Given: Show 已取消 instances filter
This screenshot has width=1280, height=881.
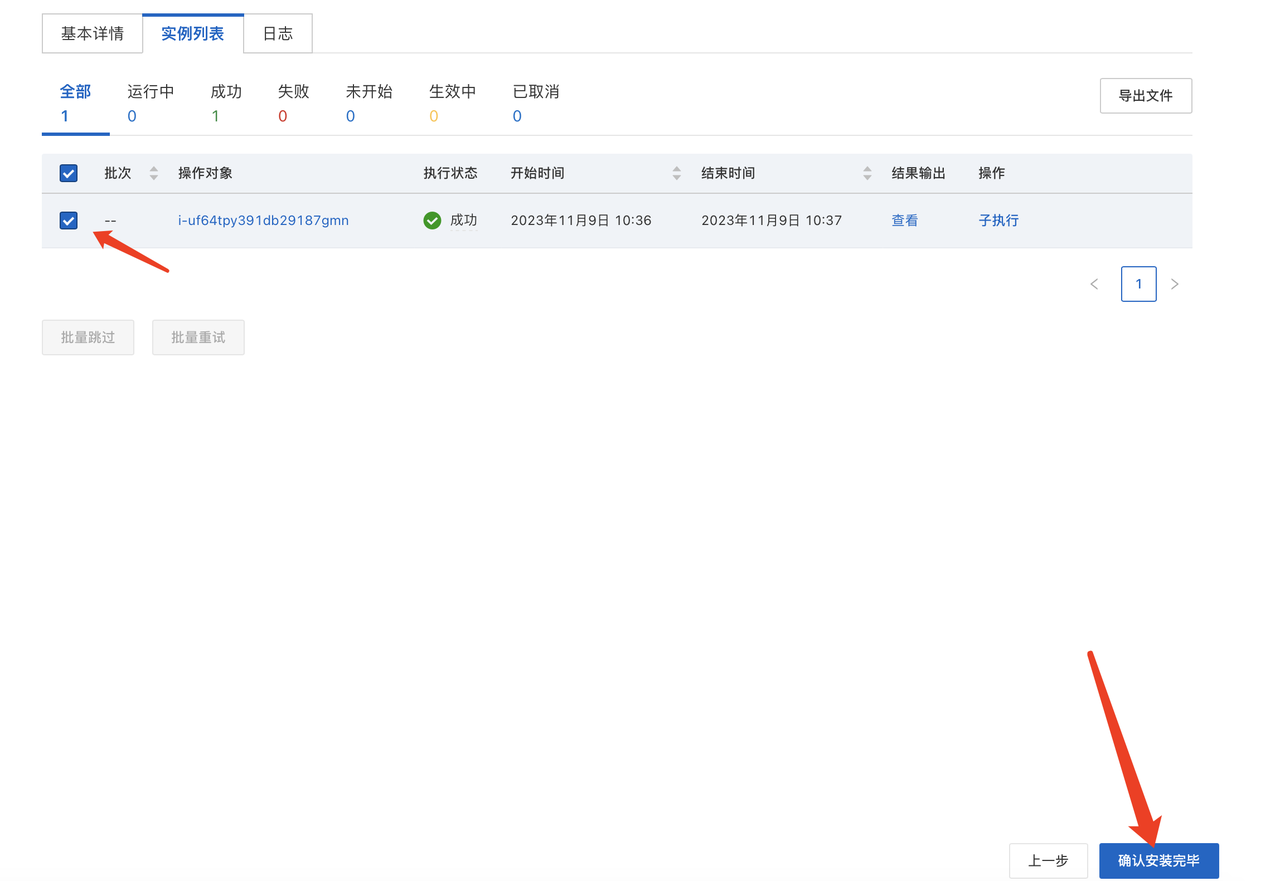Looking at the screenshot, I should [535, 103].
